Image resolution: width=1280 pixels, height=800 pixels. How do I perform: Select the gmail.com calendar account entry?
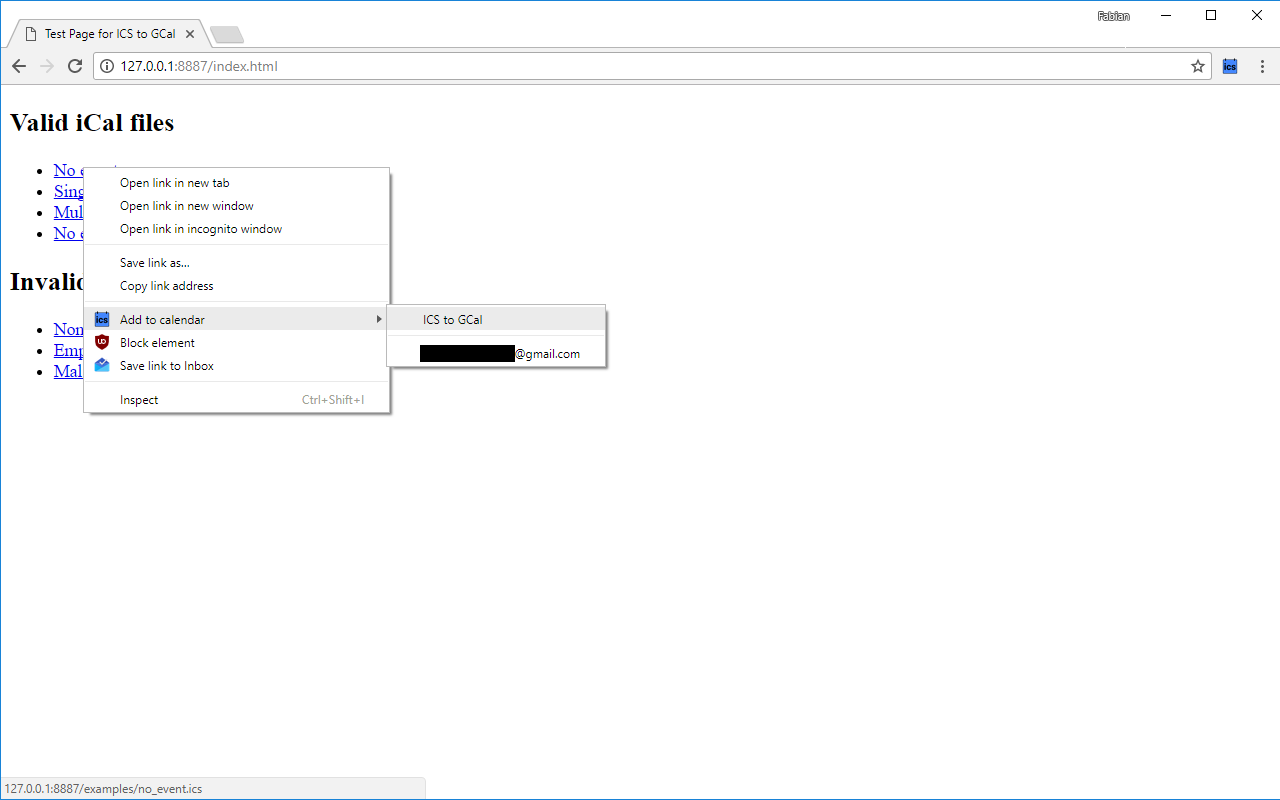click(499, 354)
